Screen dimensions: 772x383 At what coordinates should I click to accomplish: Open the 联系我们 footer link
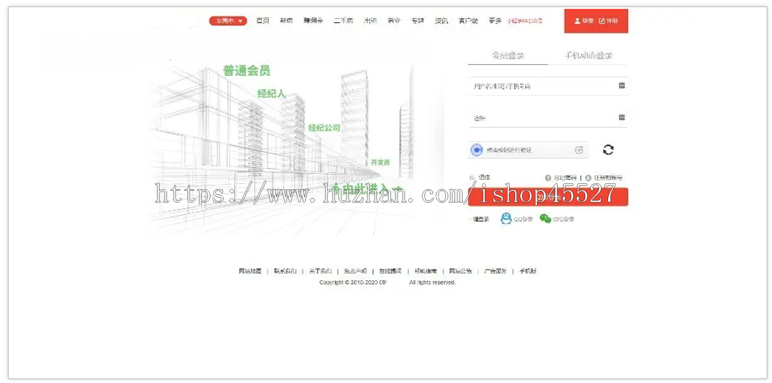285,271
